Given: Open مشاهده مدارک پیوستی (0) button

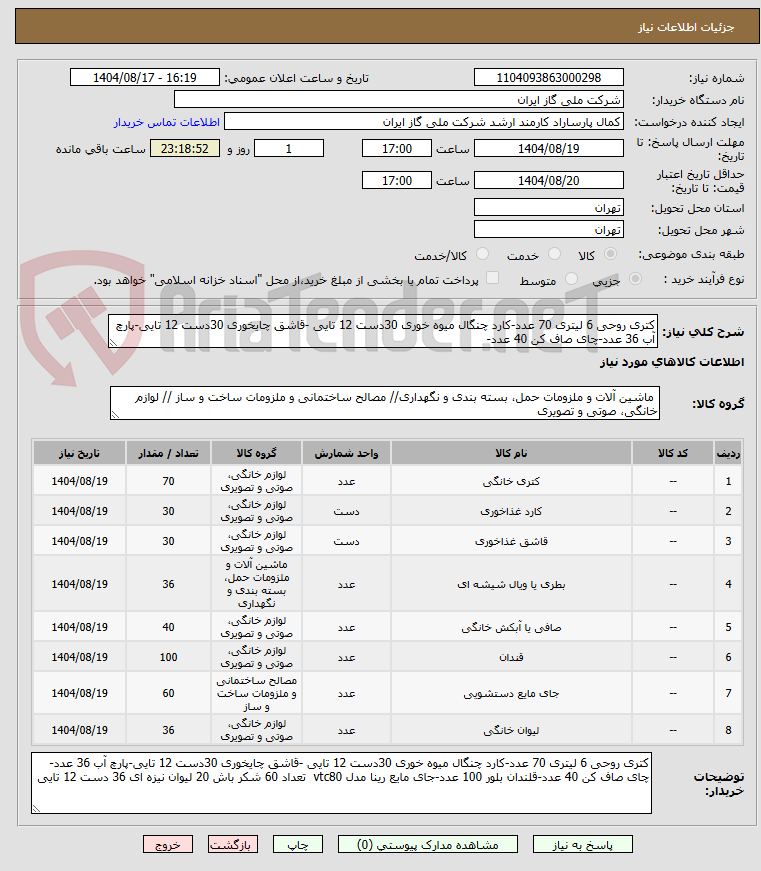Looking at the screenshot, I should point(428,844).
